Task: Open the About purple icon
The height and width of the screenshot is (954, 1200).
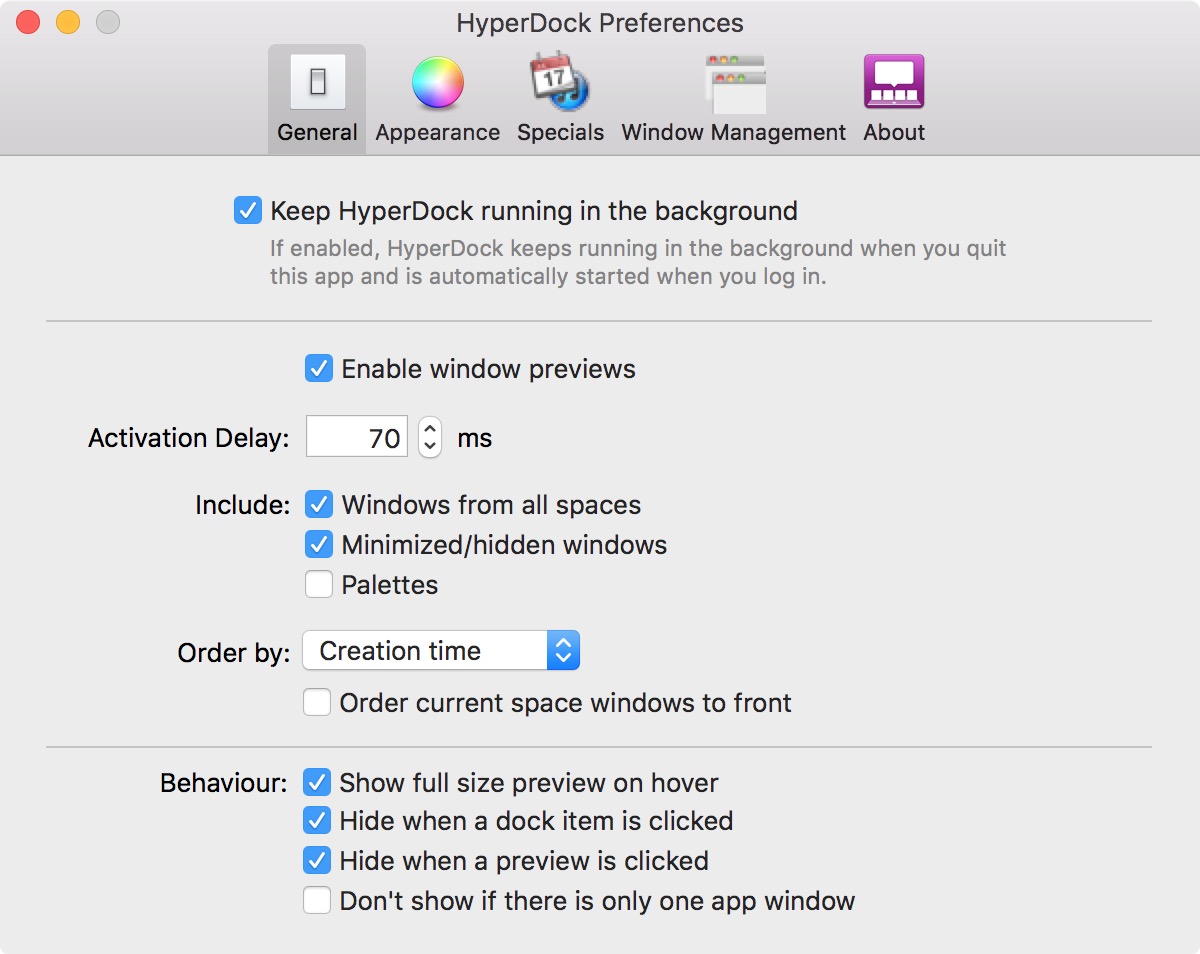Action: point(893,83)
